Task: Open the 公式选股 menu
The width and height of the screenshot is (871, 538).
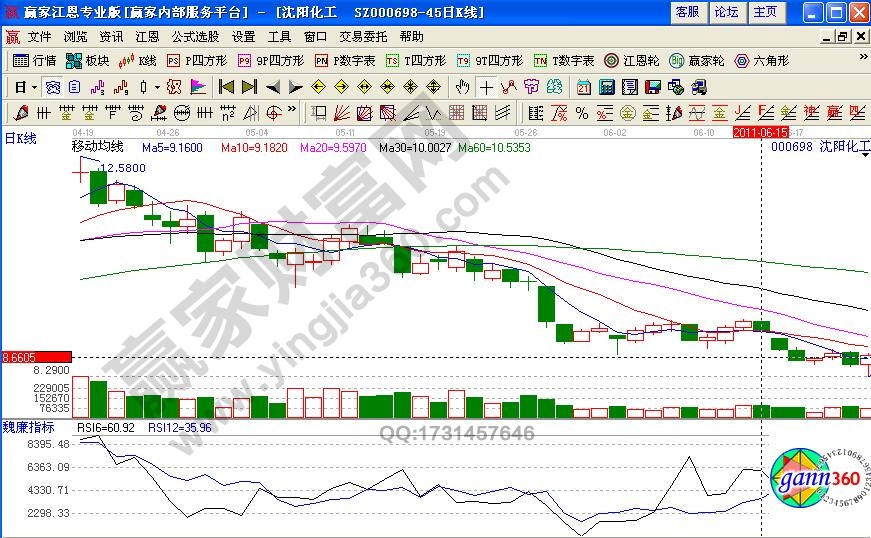Action: click(x=195, y=36)
